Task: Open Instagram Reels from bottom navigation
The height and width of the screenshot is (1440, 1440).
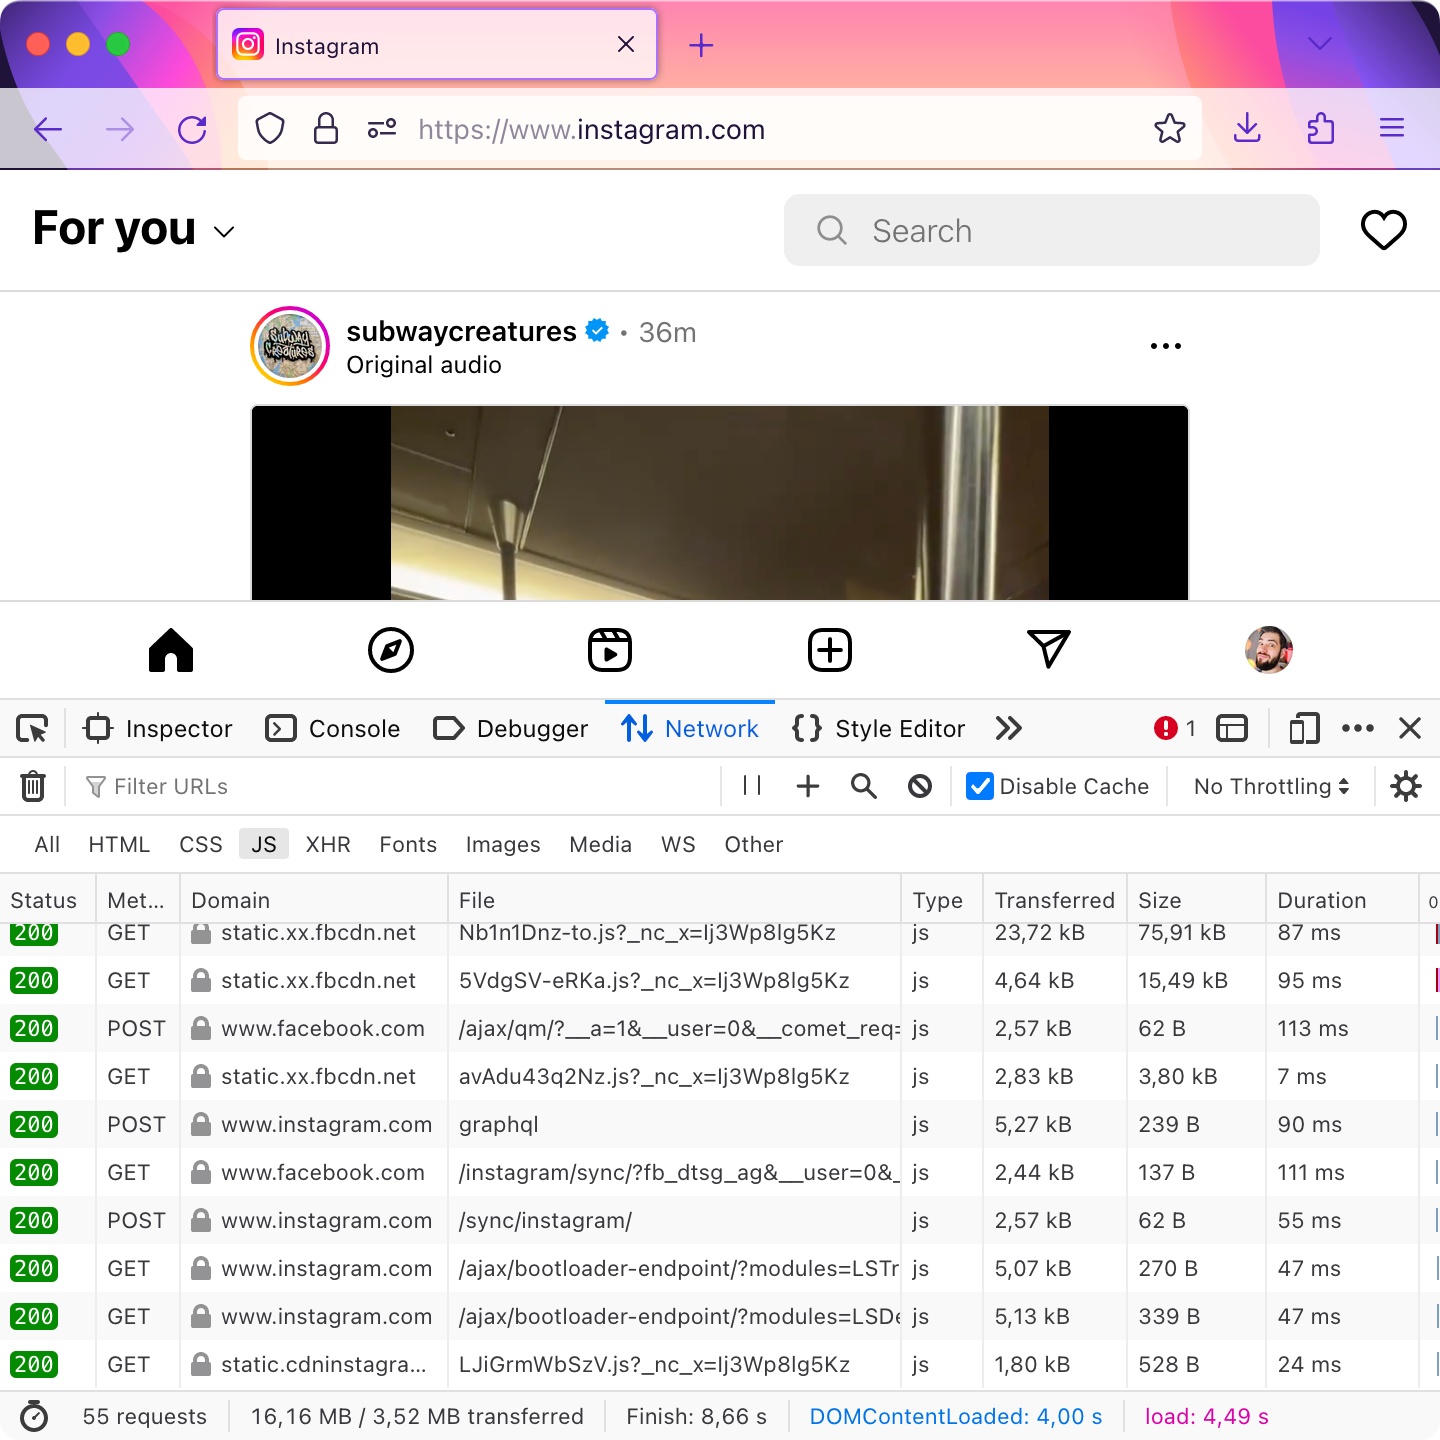Action: tap(610, 650)
